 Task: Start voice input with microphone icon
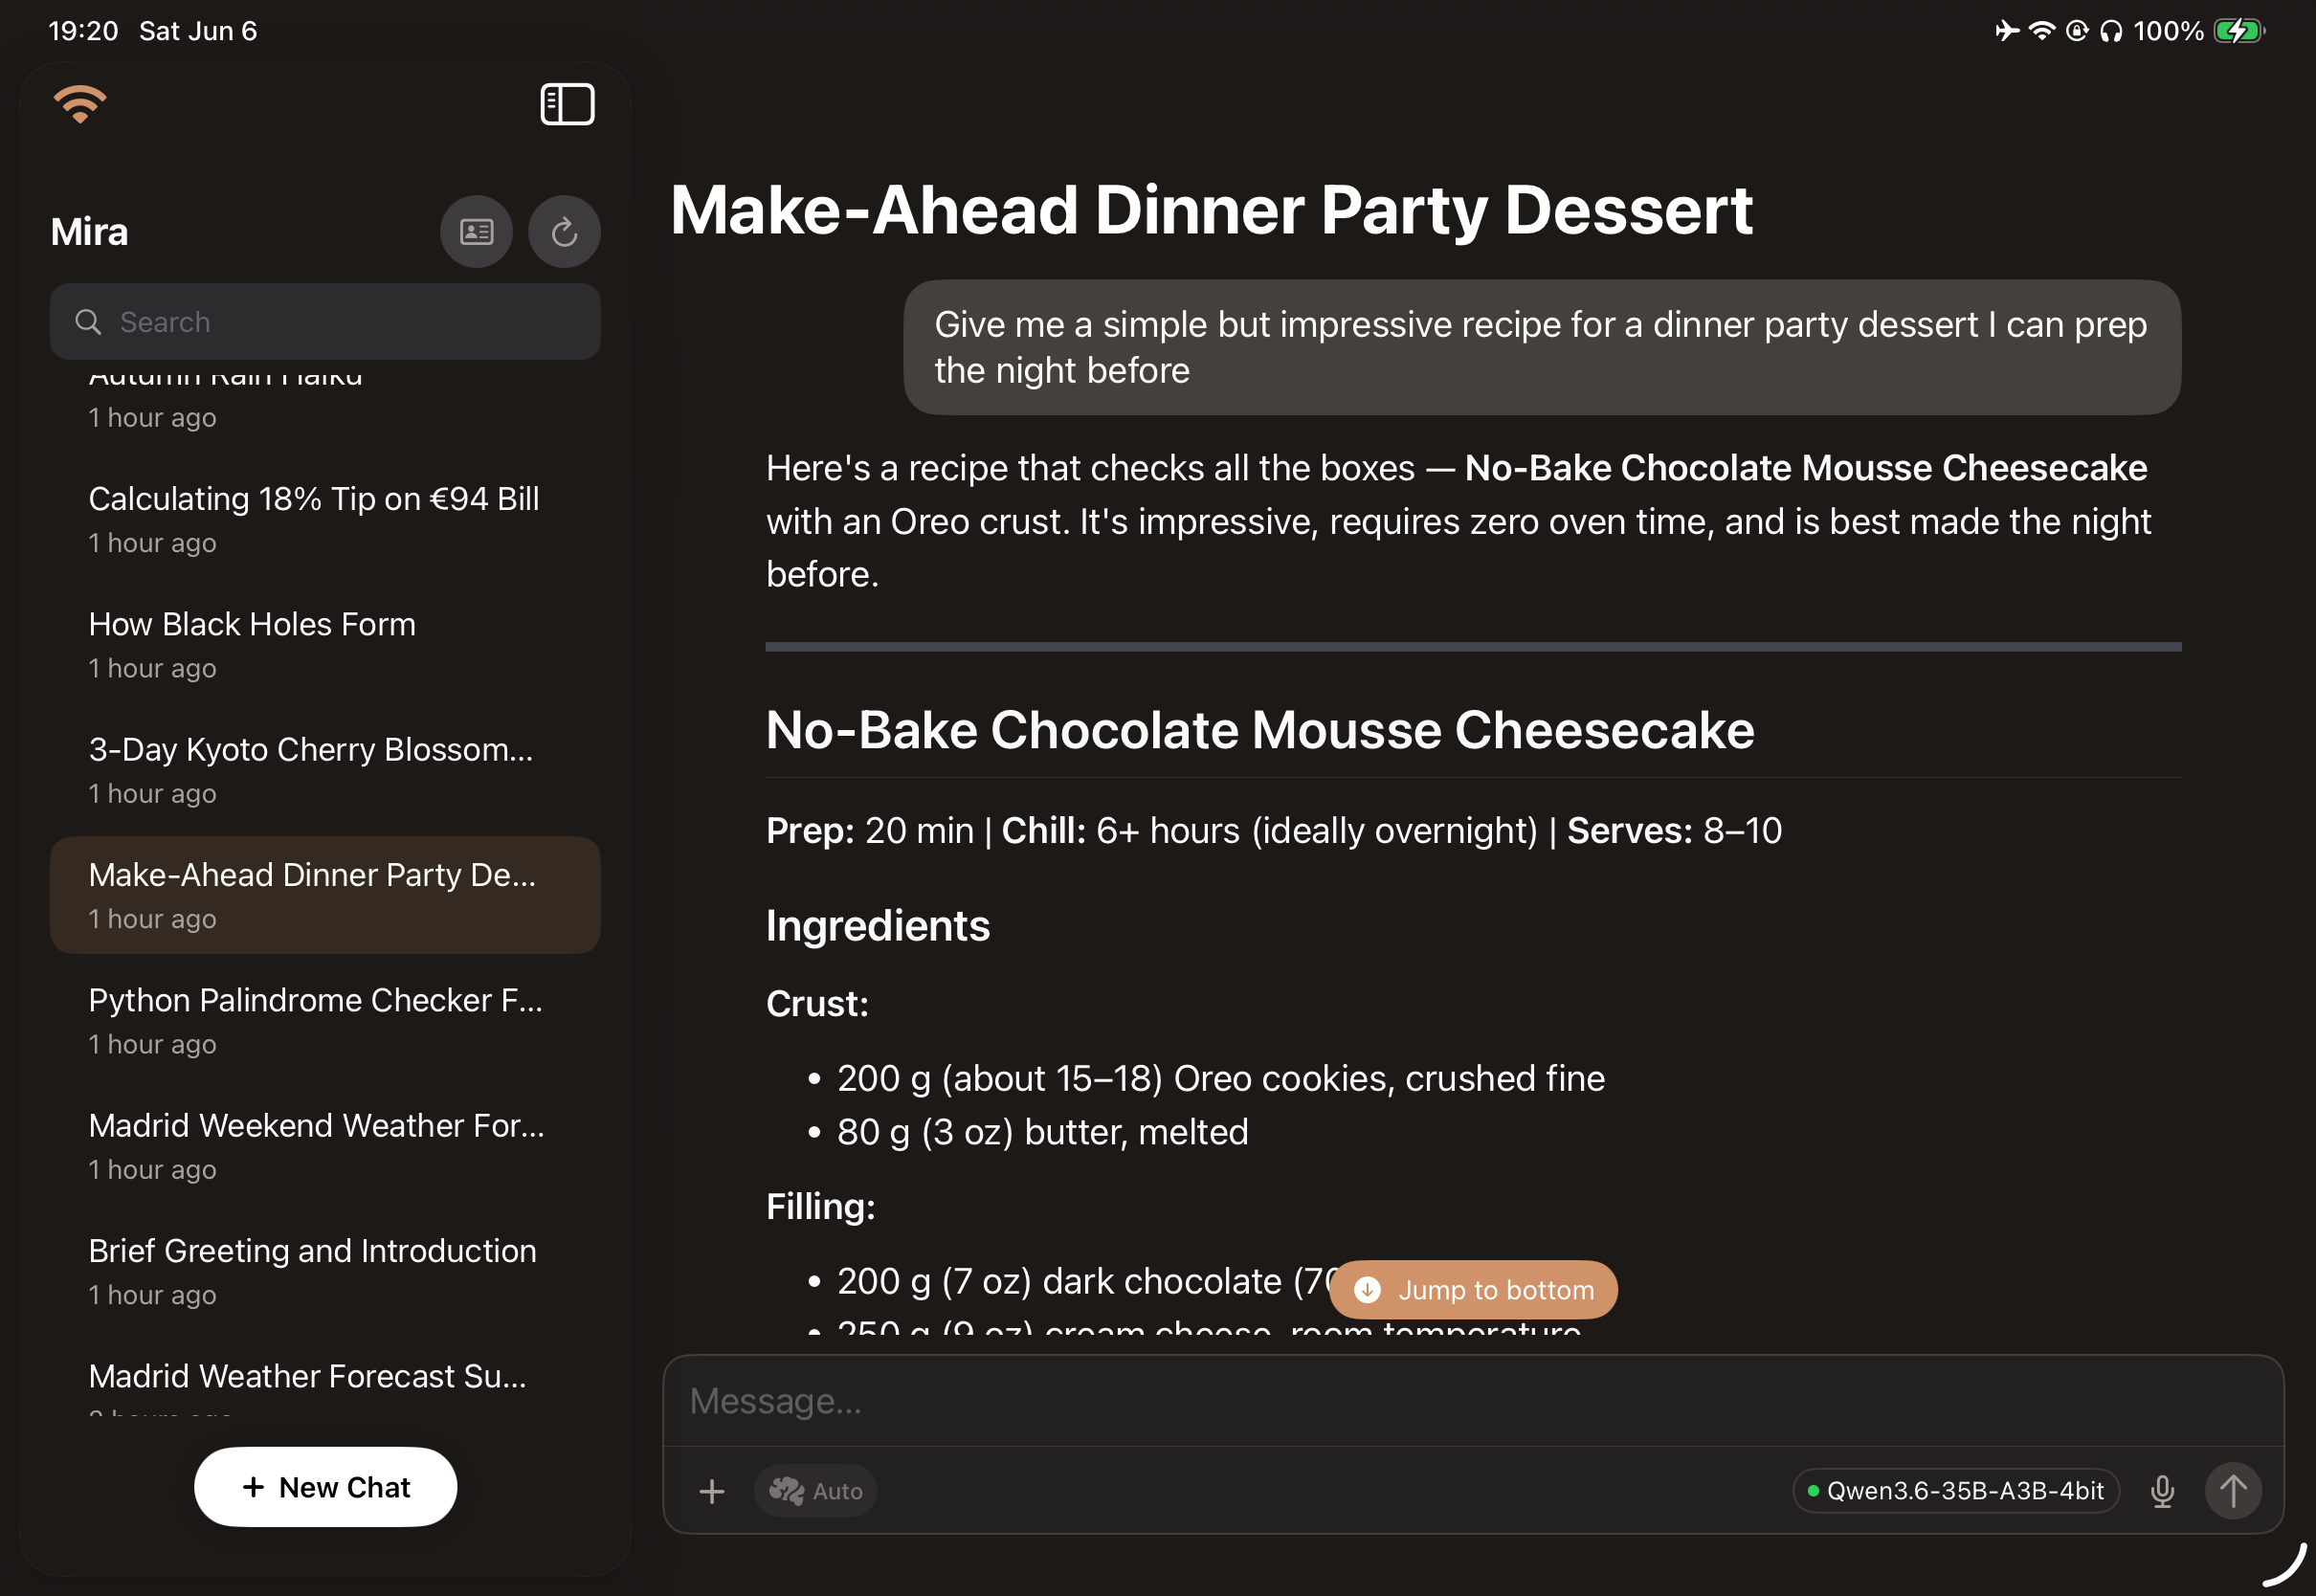[x=2162, y=1491]
